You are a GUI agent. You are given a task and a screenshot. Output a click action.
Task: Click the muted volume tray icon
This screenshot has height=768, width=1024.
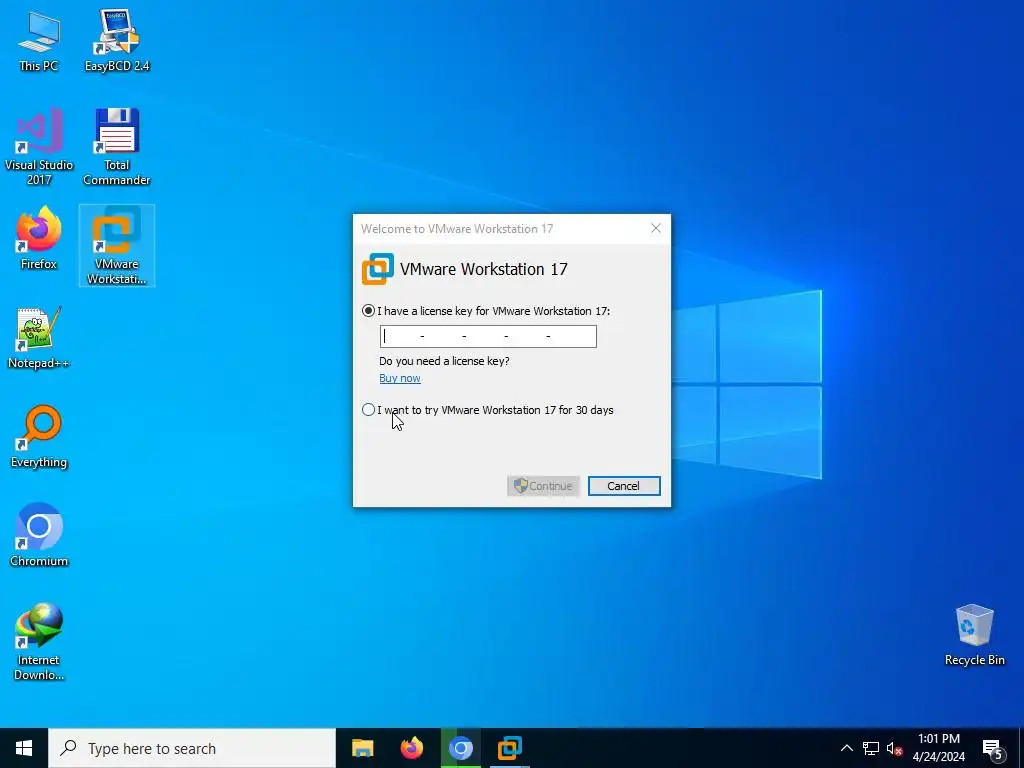pyautogui.click(x=894, y=748)
